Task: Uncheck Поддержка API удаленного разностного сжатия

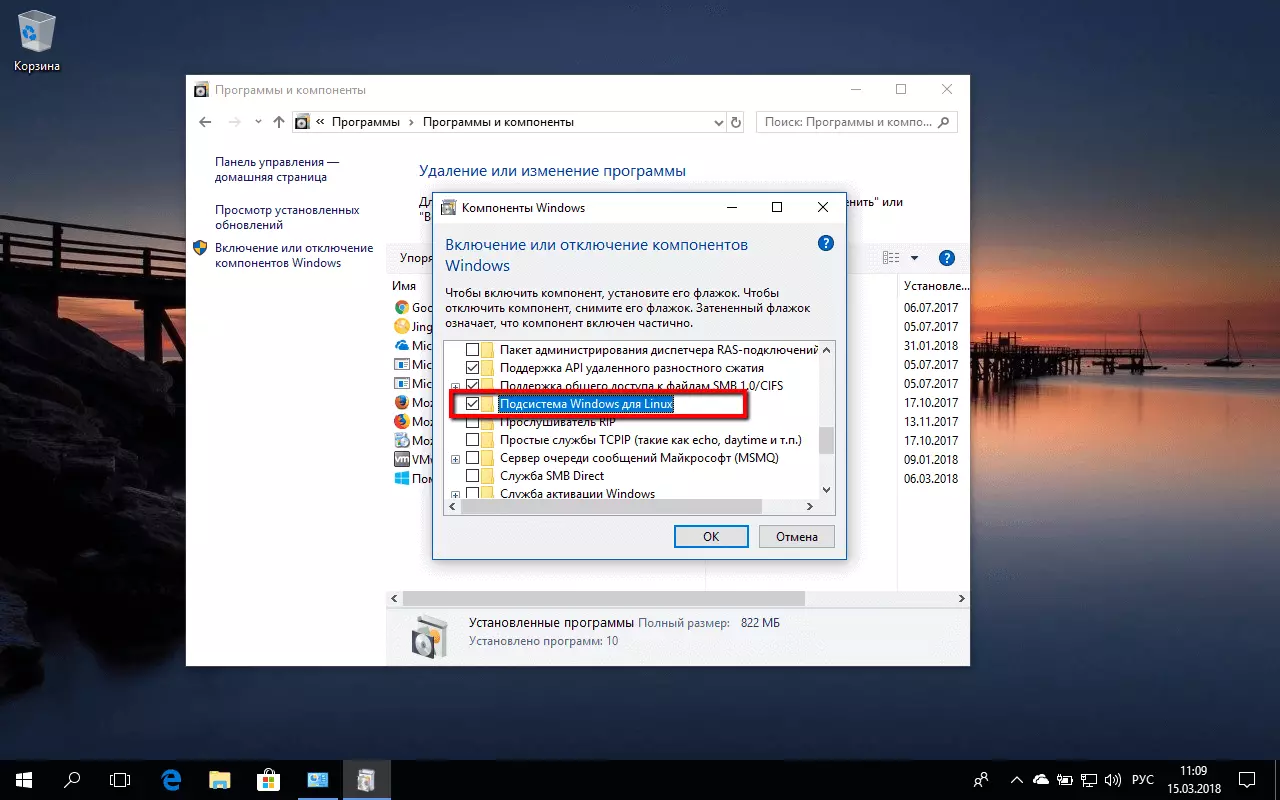Action: (x=473, y=368)
